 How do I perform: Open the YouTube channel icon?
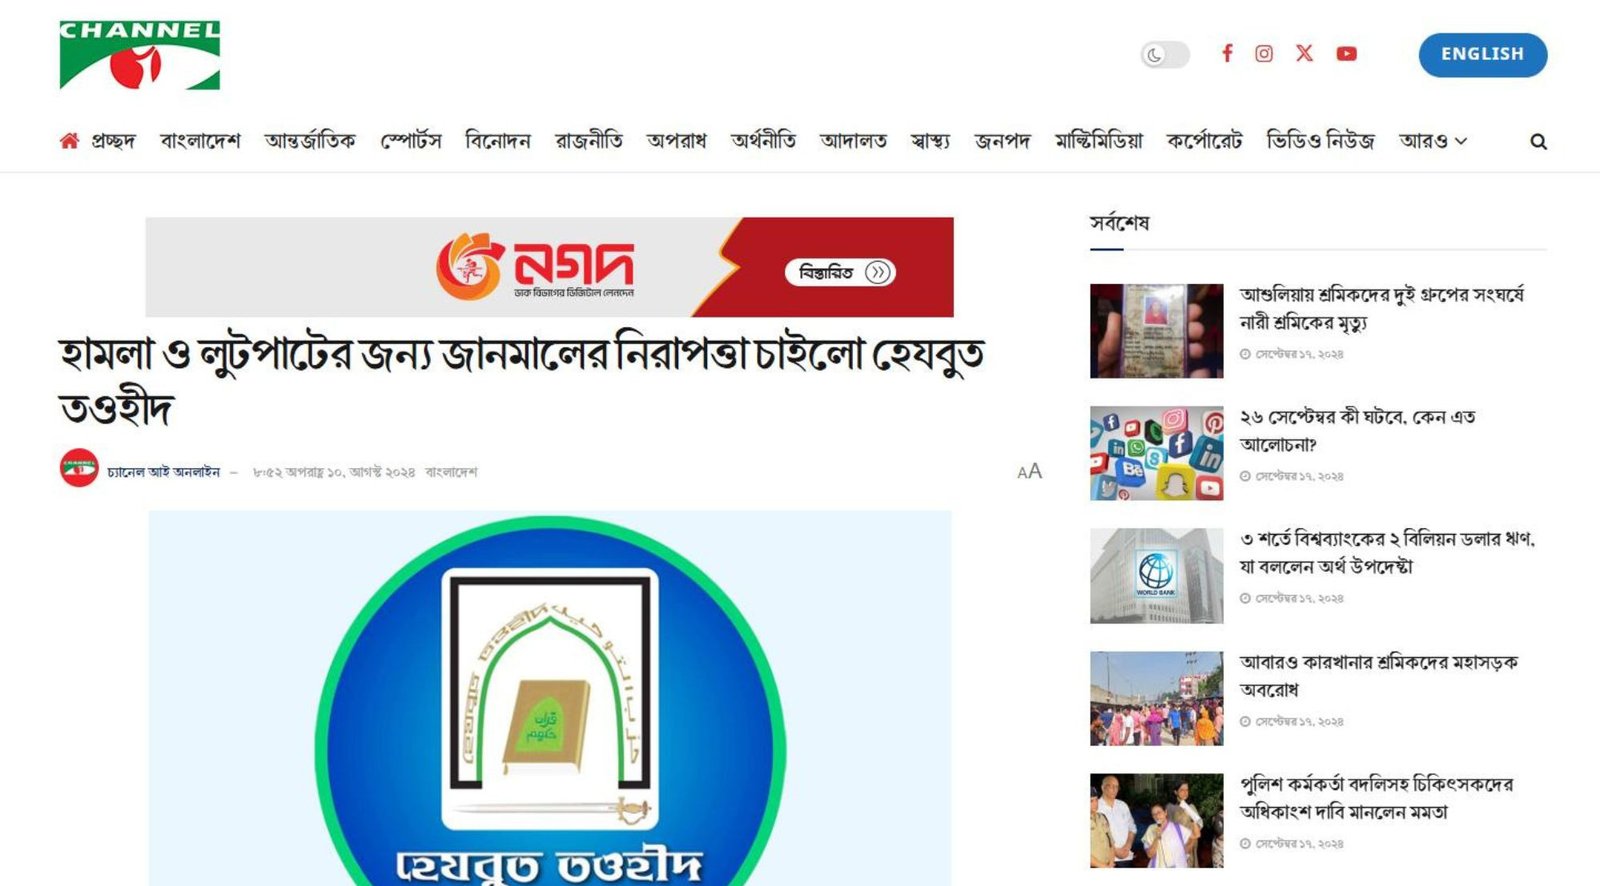click(1347, 54)
